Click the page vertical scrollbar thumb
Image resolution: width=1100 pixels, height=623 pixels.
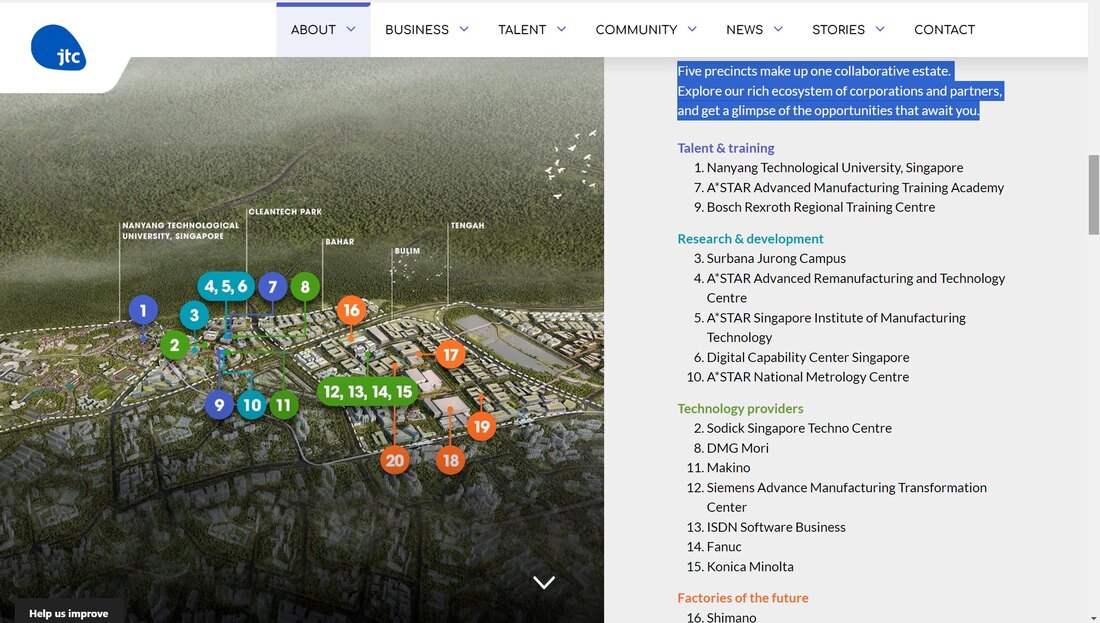click(1093, 195)
